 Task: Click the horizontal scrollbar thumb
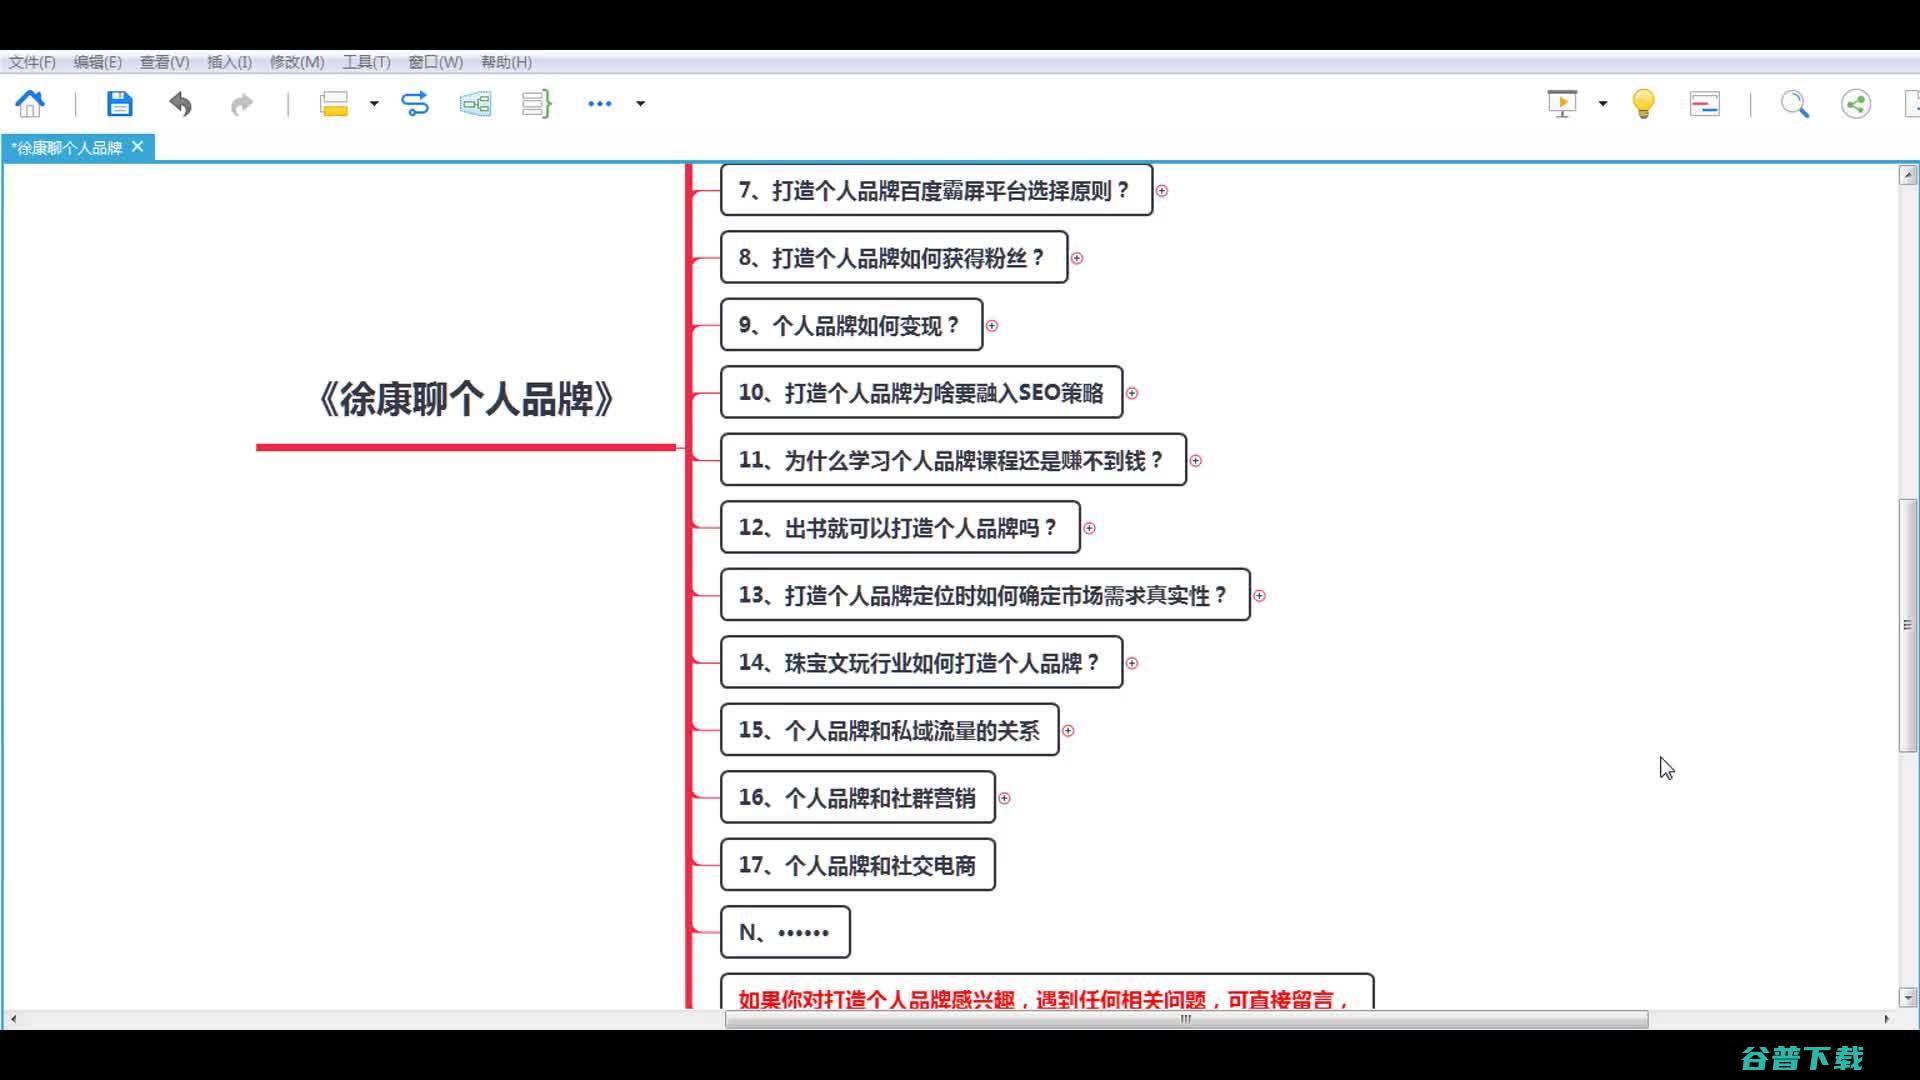pos(1186,1019)
